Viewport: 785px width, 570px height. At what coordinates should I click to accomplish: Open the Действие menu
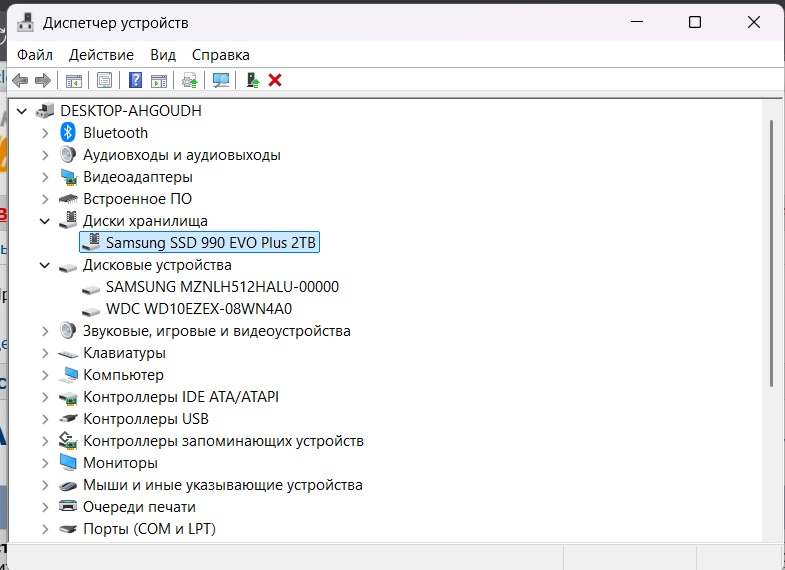101,55
